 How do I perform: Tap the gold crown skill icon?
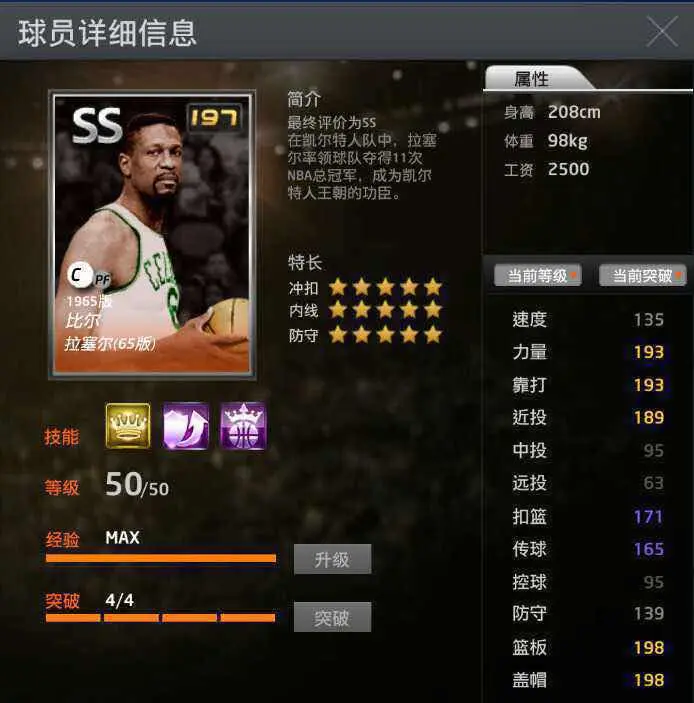click(x=128, y=426)
